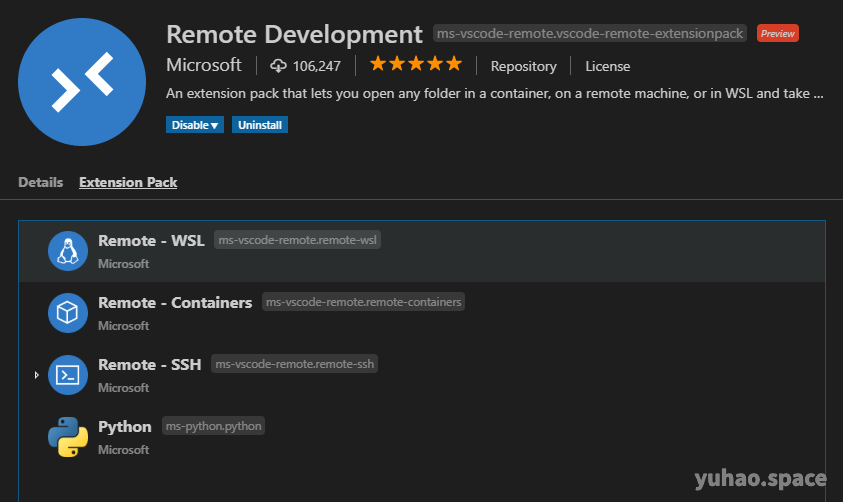Click the ms-vscode-remote.remote-wsl identifier
Image resolution: width=843 pixels, height=502 pixels.
point(297,240)
